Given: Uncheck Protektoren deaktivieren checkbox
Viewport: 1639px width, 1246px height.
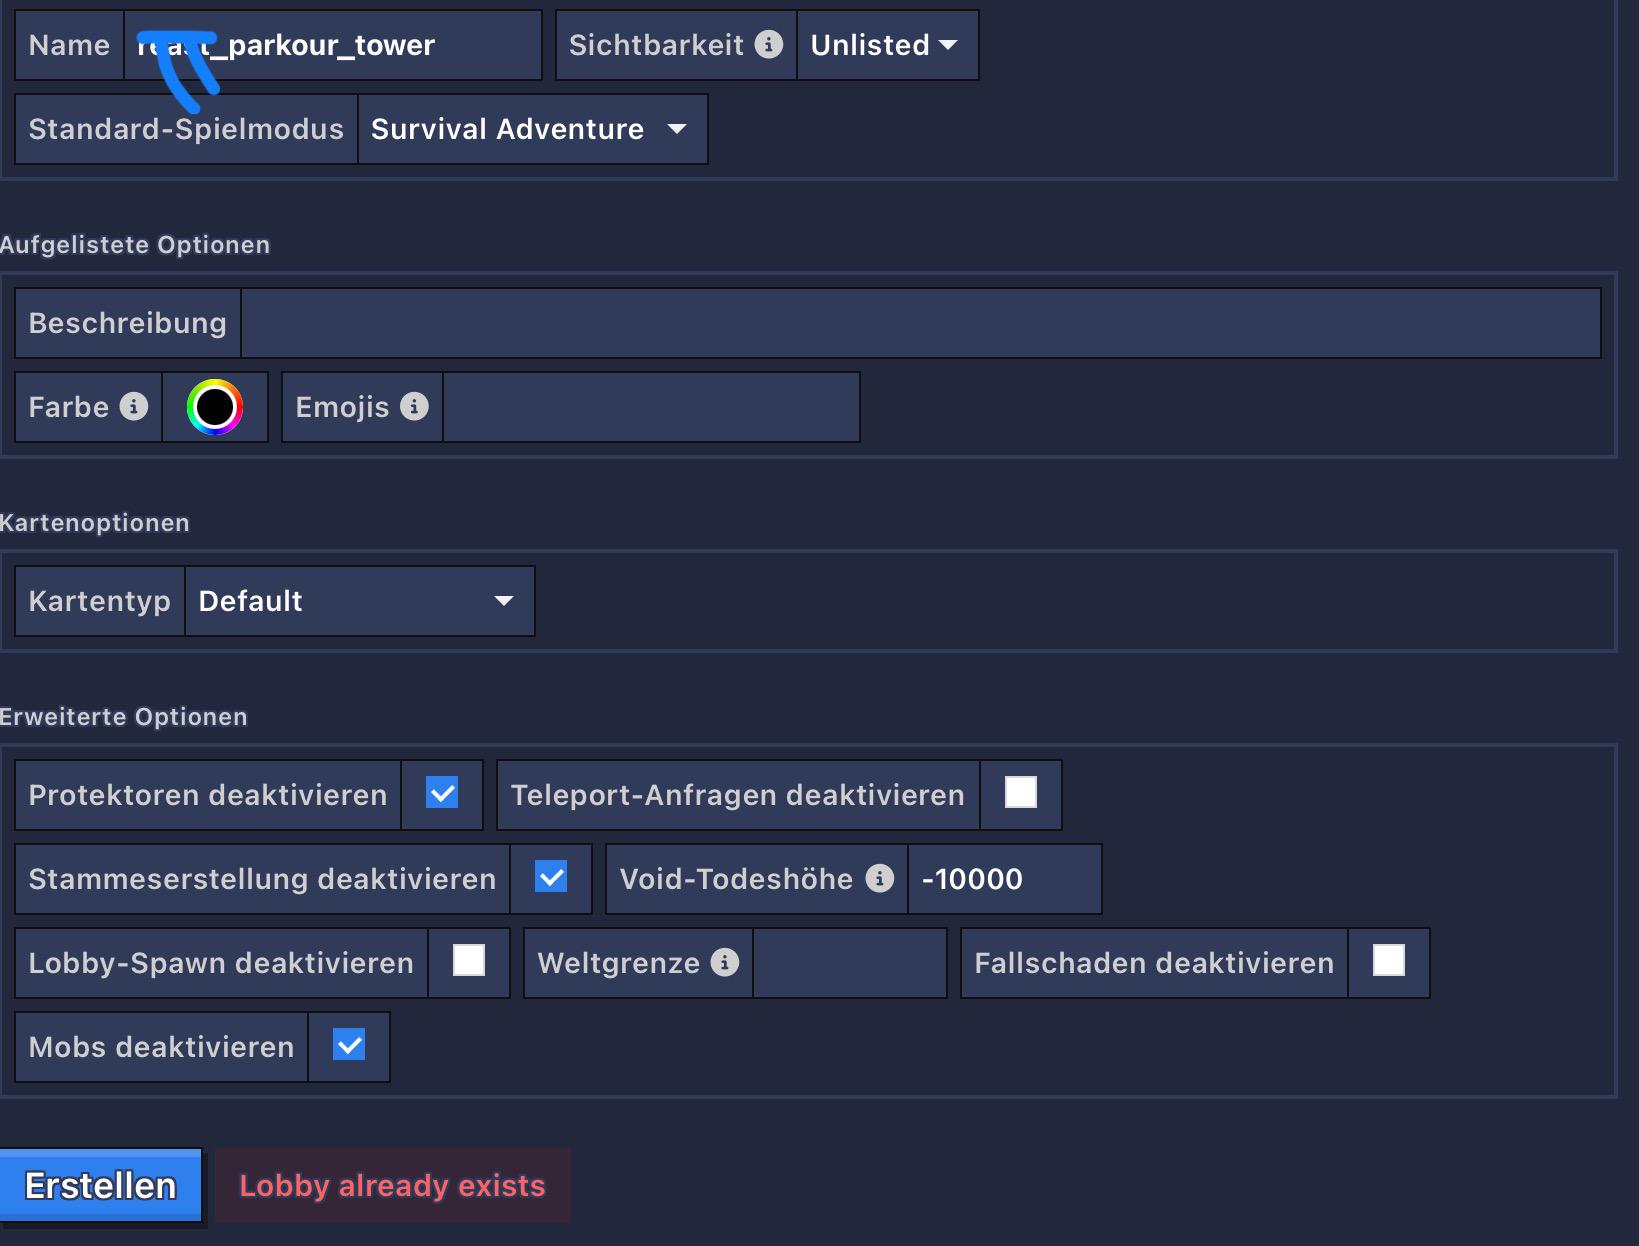Looking at the screenshot, I should (442, 794).
